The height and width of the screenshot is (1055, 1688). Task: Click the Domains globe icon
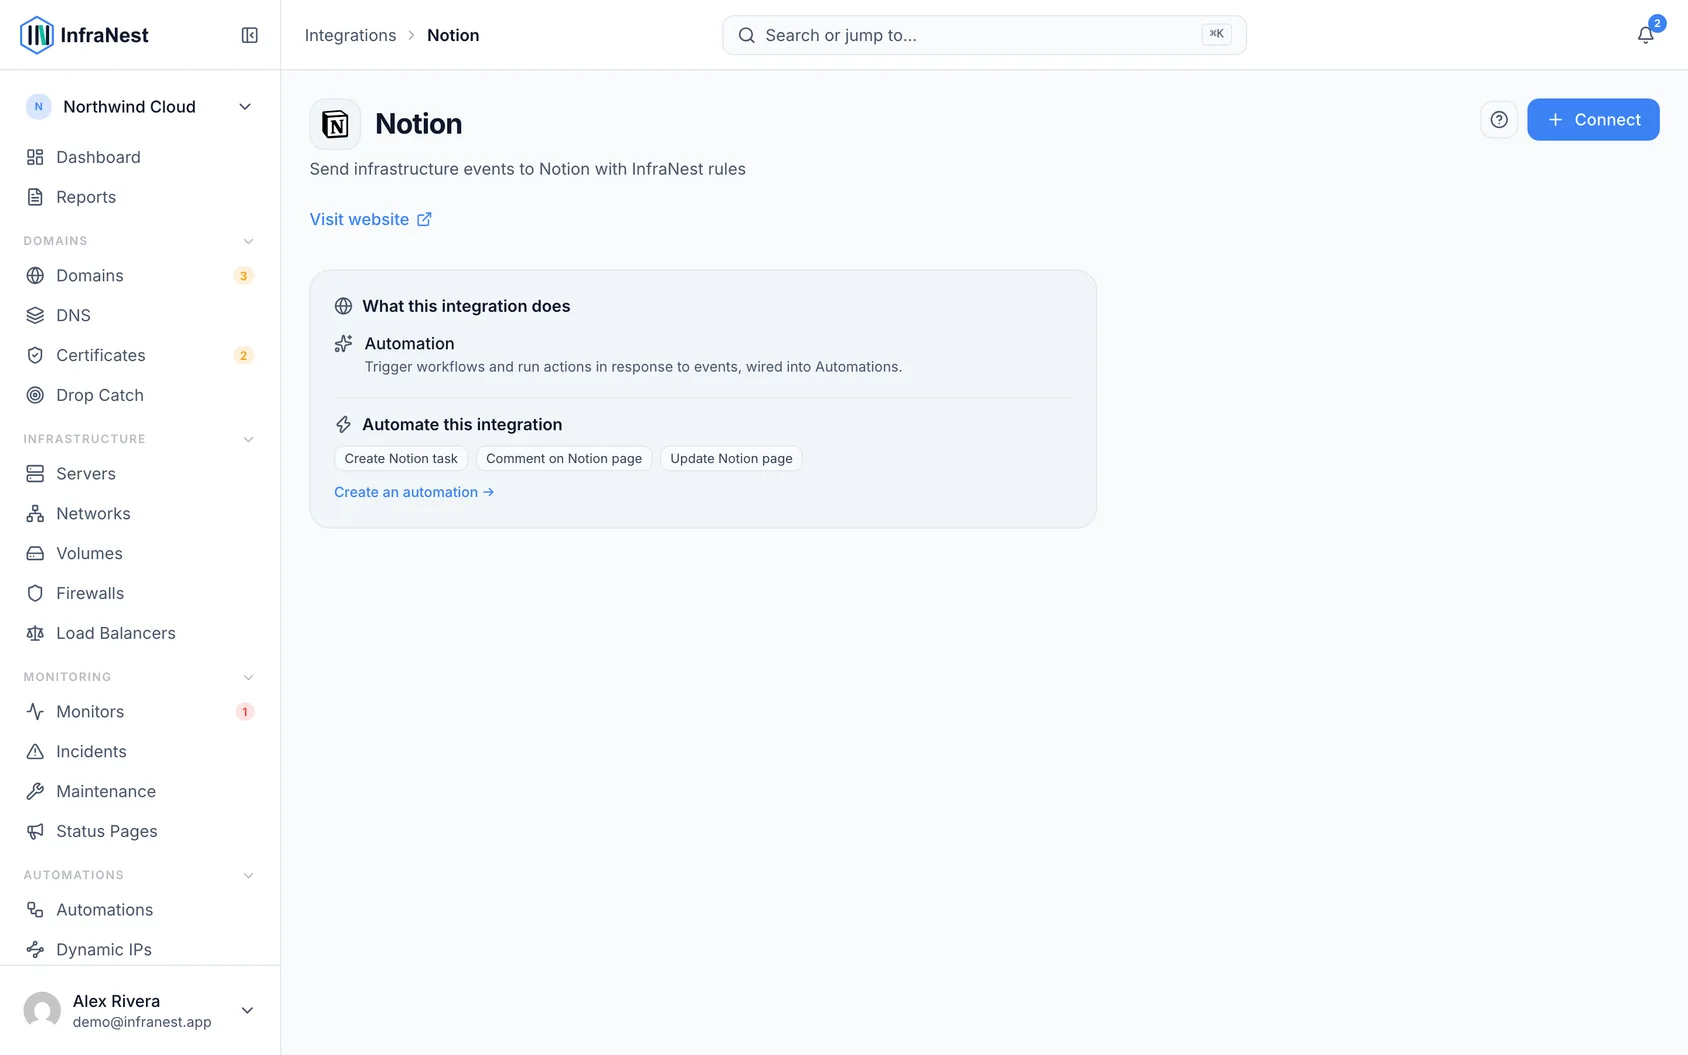point(35,275)
